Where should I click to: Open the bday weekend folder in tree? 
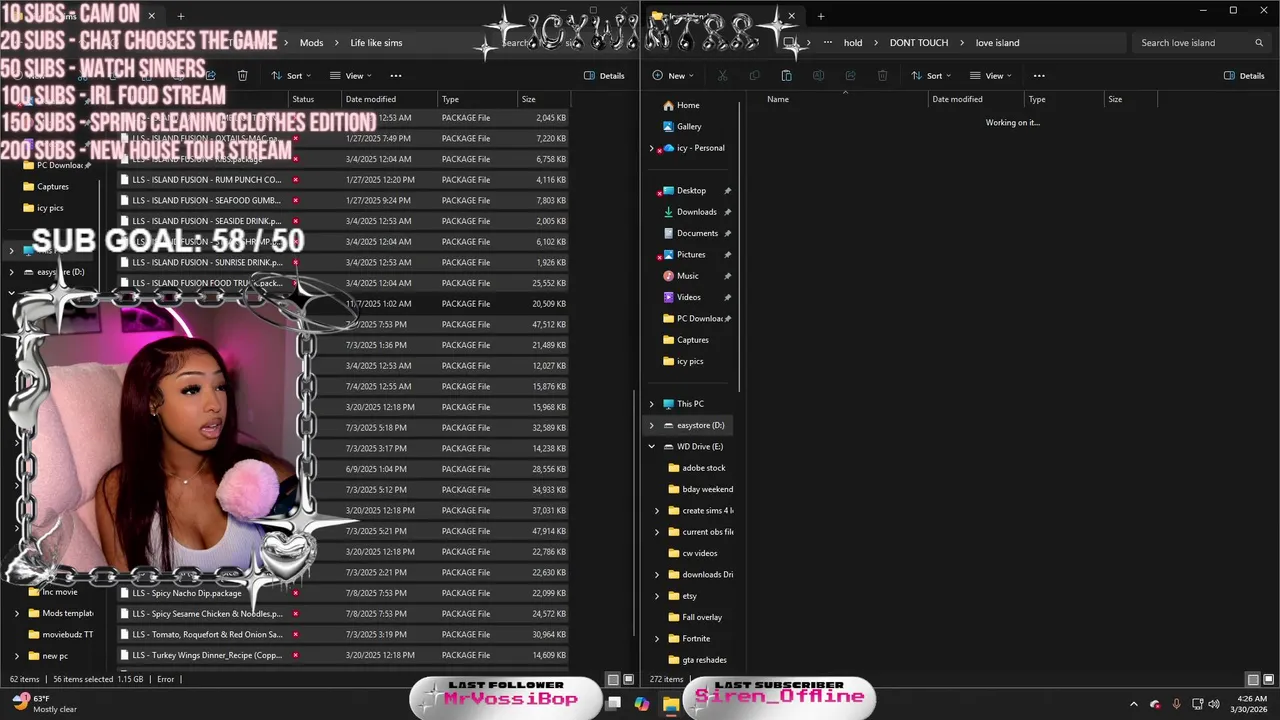(x=707, y=490)
